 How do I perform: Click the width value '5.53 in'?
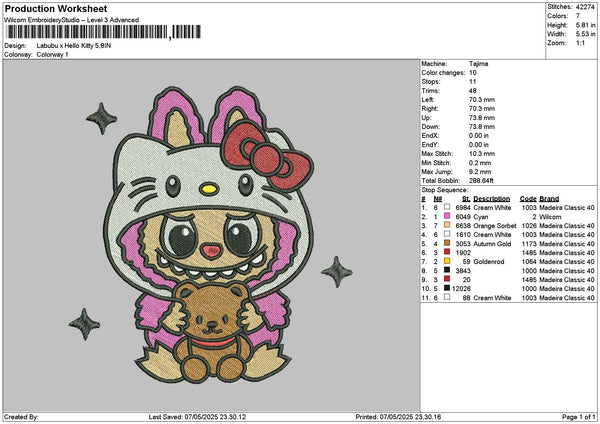click(x=586, y=34)
